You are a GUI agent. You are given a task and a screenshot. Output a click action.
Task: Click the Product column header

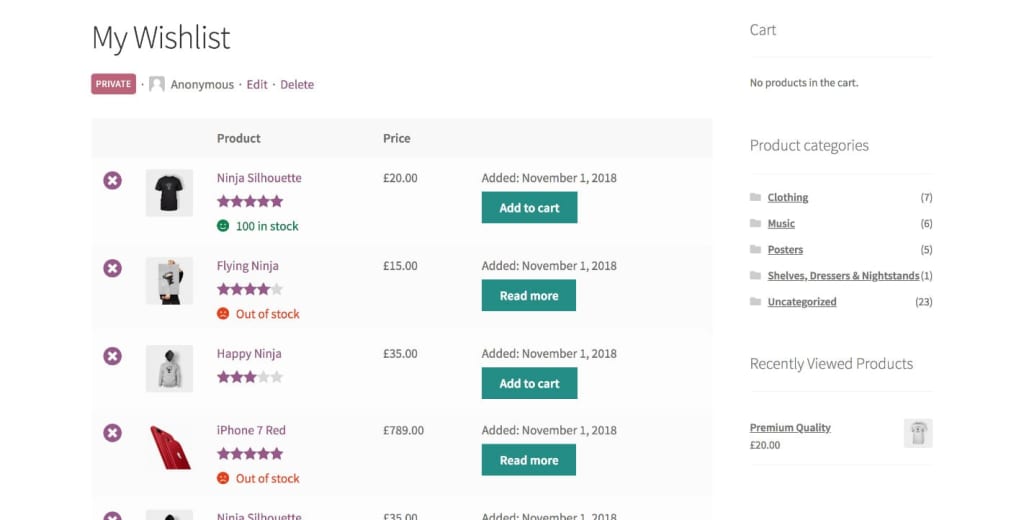pyautogui.click(x=238, y=138)
